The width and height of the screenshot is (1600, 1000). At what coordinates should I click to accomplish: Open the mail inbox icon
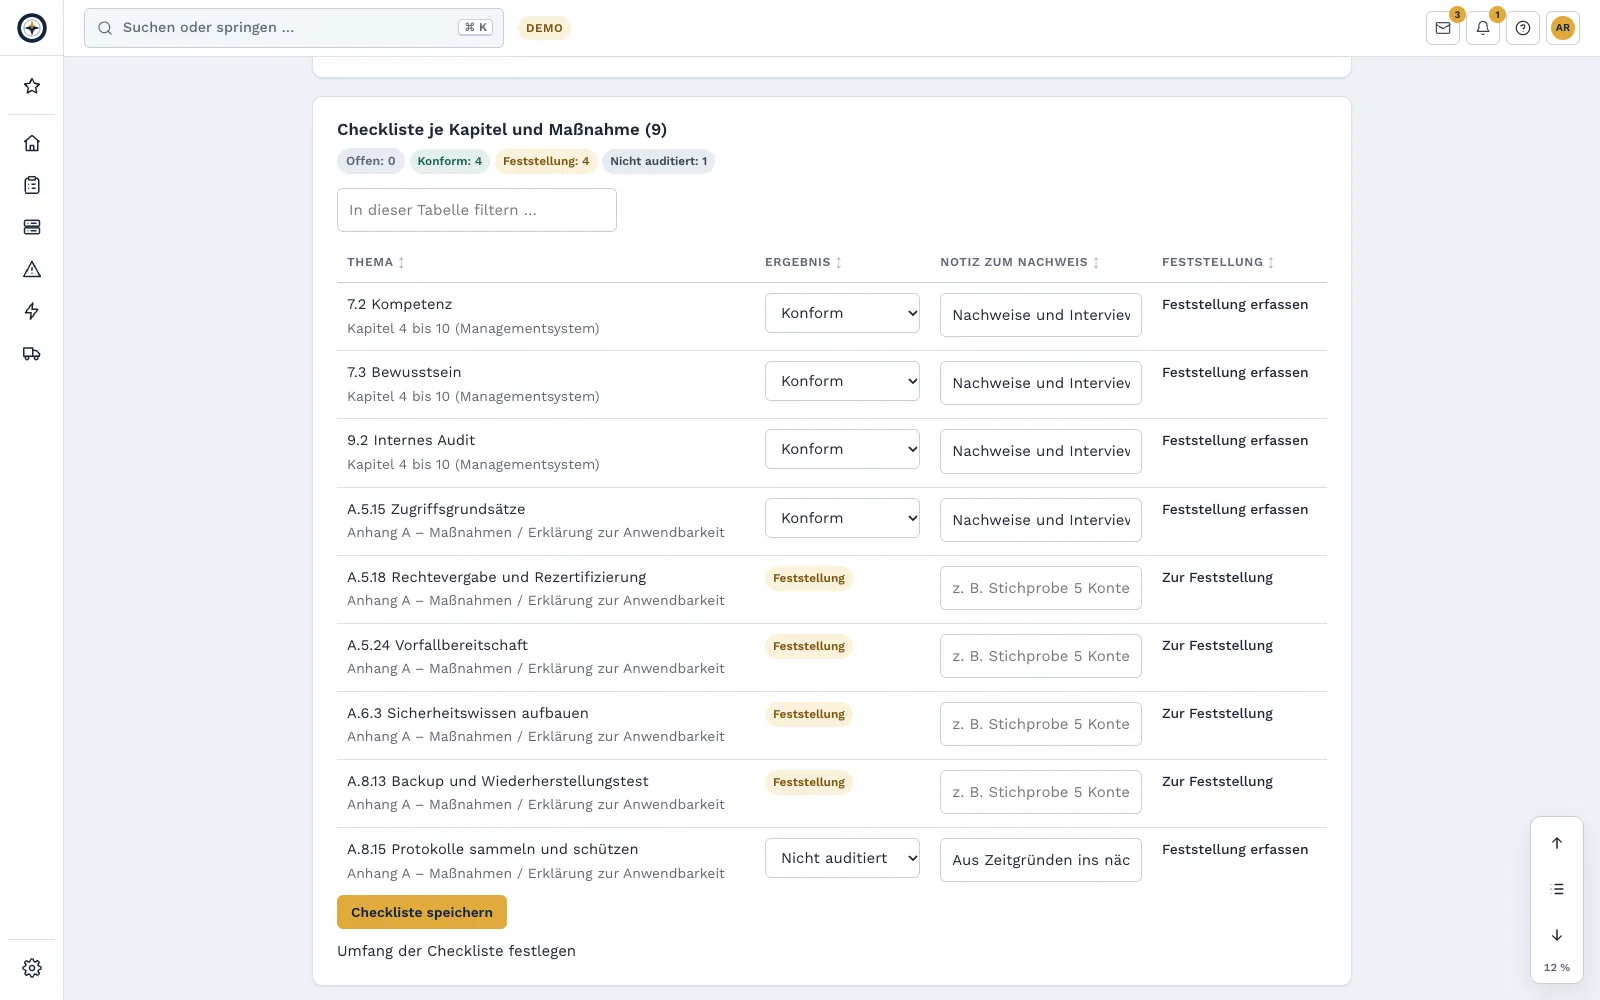[x=1443, y=28]
